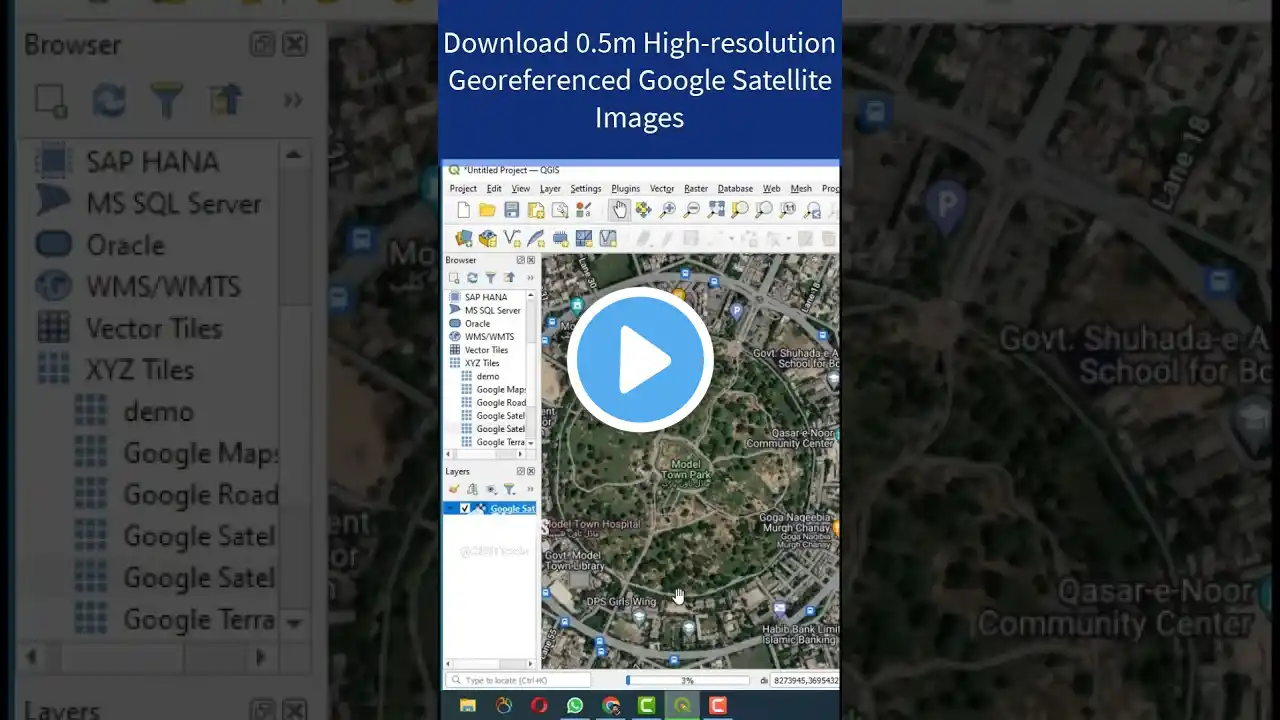Select the Zoom Out magnifier tool

pos(691,210)
